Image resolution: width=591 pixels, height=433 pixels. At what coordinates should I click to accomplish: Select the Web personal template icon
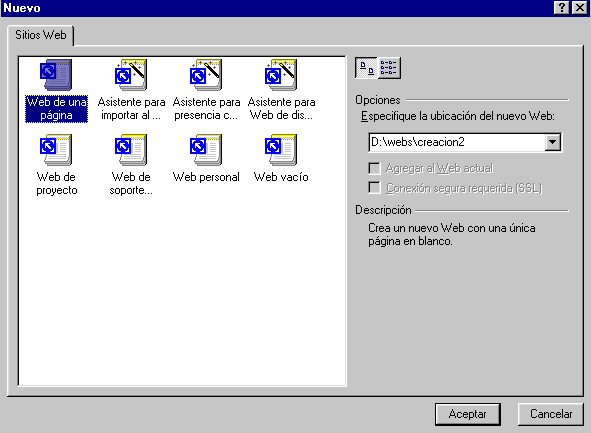[206, 150]
